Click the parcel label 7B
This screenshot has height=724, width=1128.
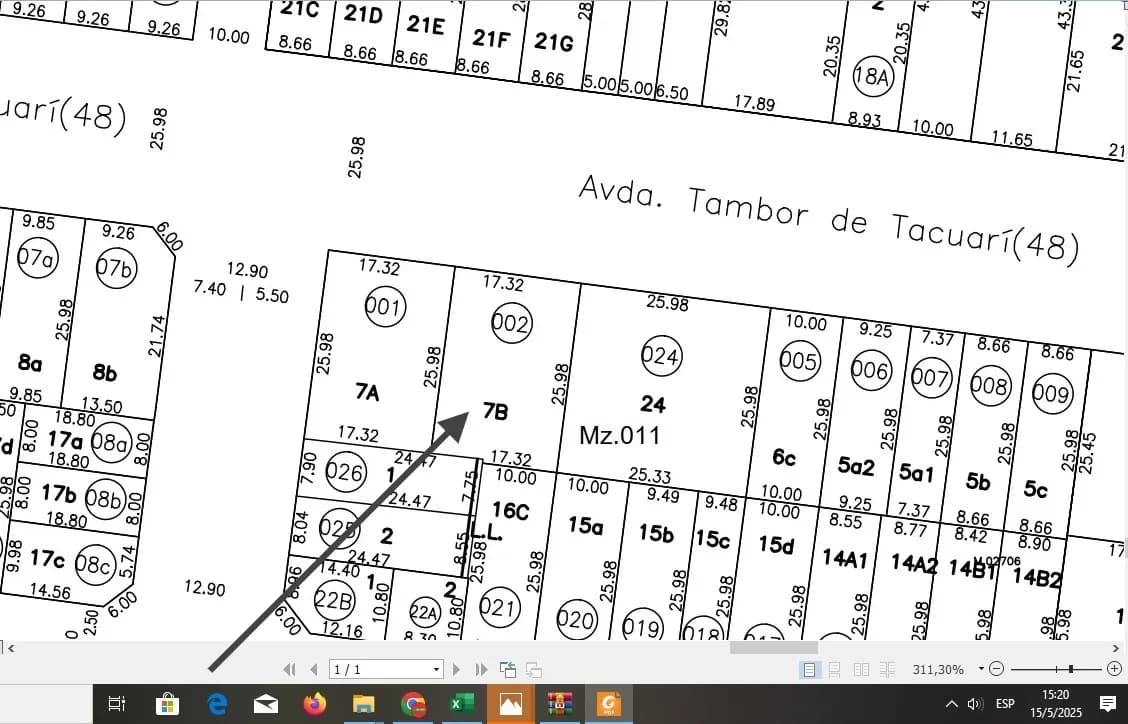pyautogui.click(x=496, y=411)
